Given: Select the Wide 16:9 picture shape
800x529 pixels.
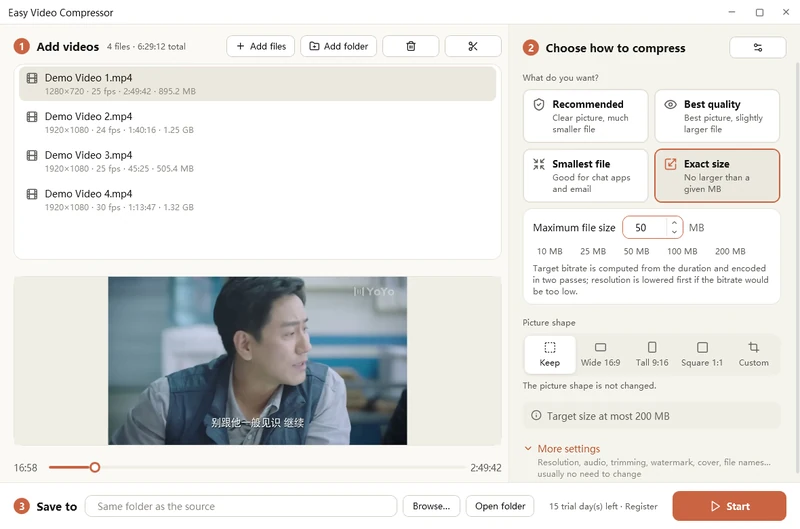Looking at the screenshot, I should (x=601, y=354).
